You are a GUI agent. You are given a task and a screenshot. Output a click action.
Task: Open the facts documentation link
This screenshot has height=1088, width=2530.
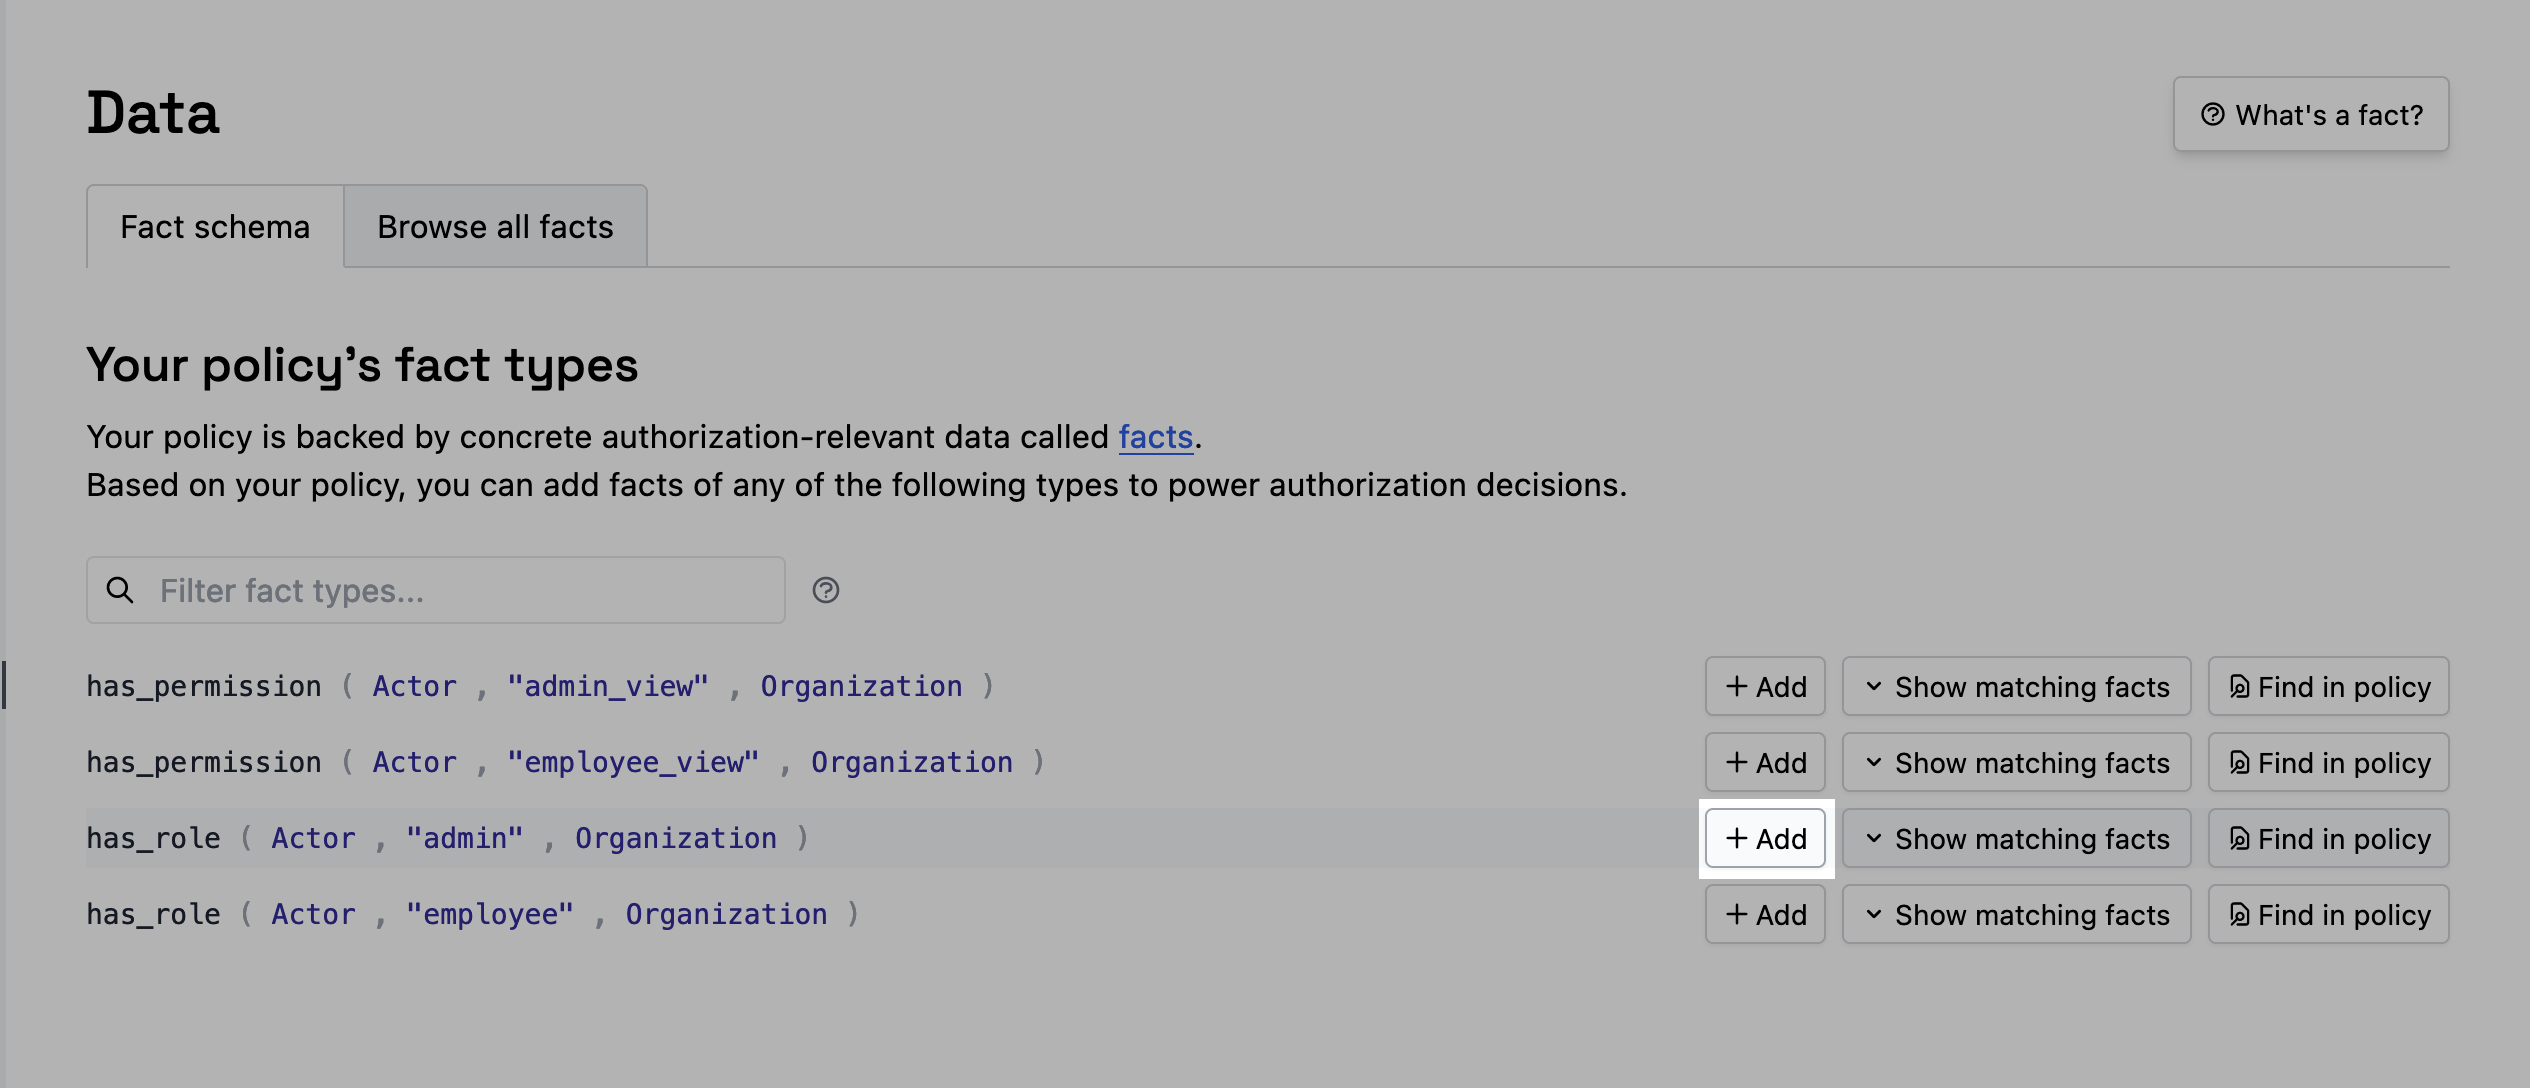(1155, 437)
